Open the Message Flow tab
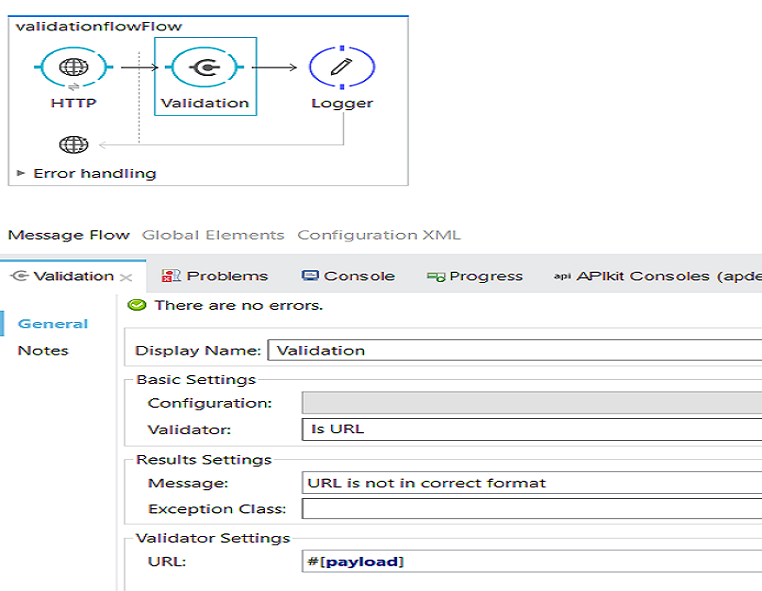The image size is (762, 591). coord(69,235)
